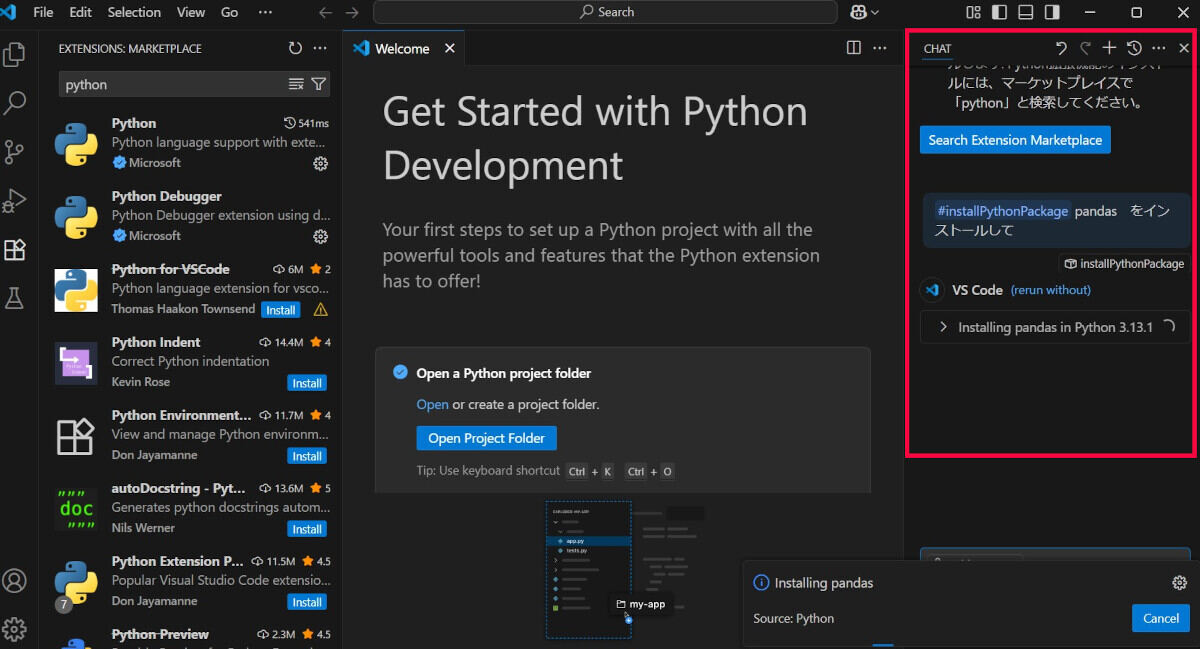Open the extensions filter funnel

[318, 84]
